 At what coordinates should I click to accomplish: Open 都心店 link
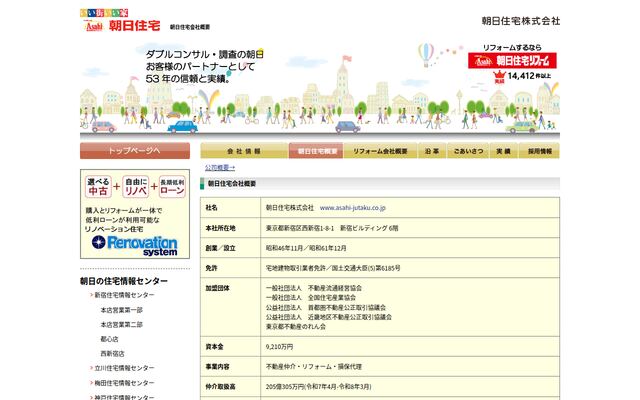pyautogui.click(x=109, y=339)
